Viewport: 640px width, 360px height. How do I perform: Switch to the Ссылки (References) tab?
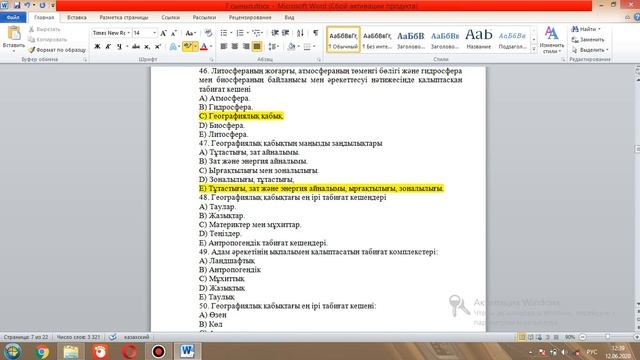(x=170, y=18)
